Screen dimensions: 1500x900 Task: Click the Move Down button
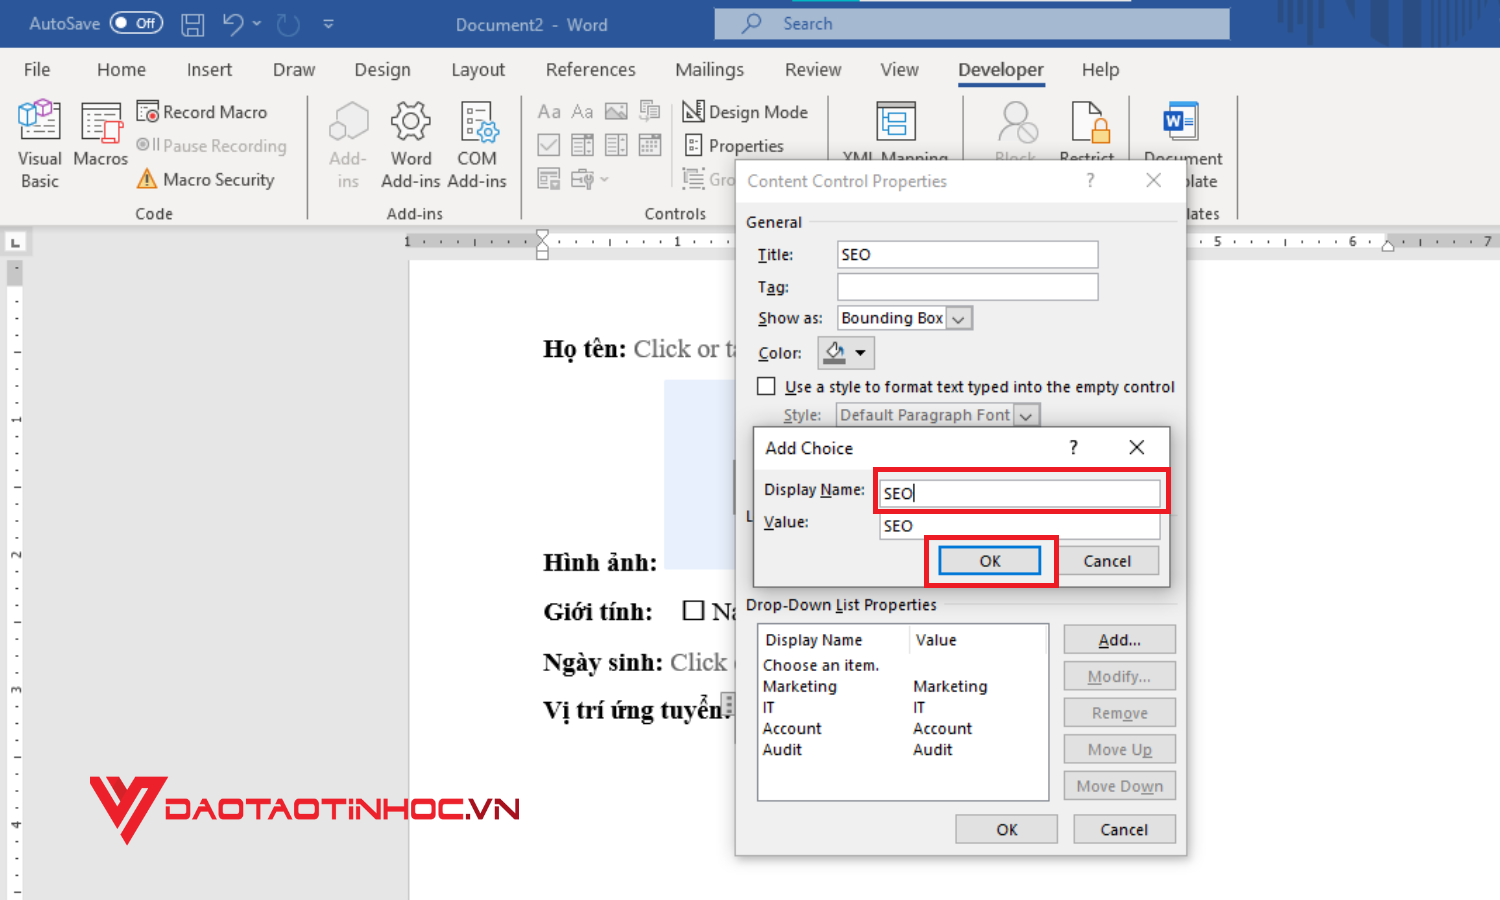pos(1119,785)
